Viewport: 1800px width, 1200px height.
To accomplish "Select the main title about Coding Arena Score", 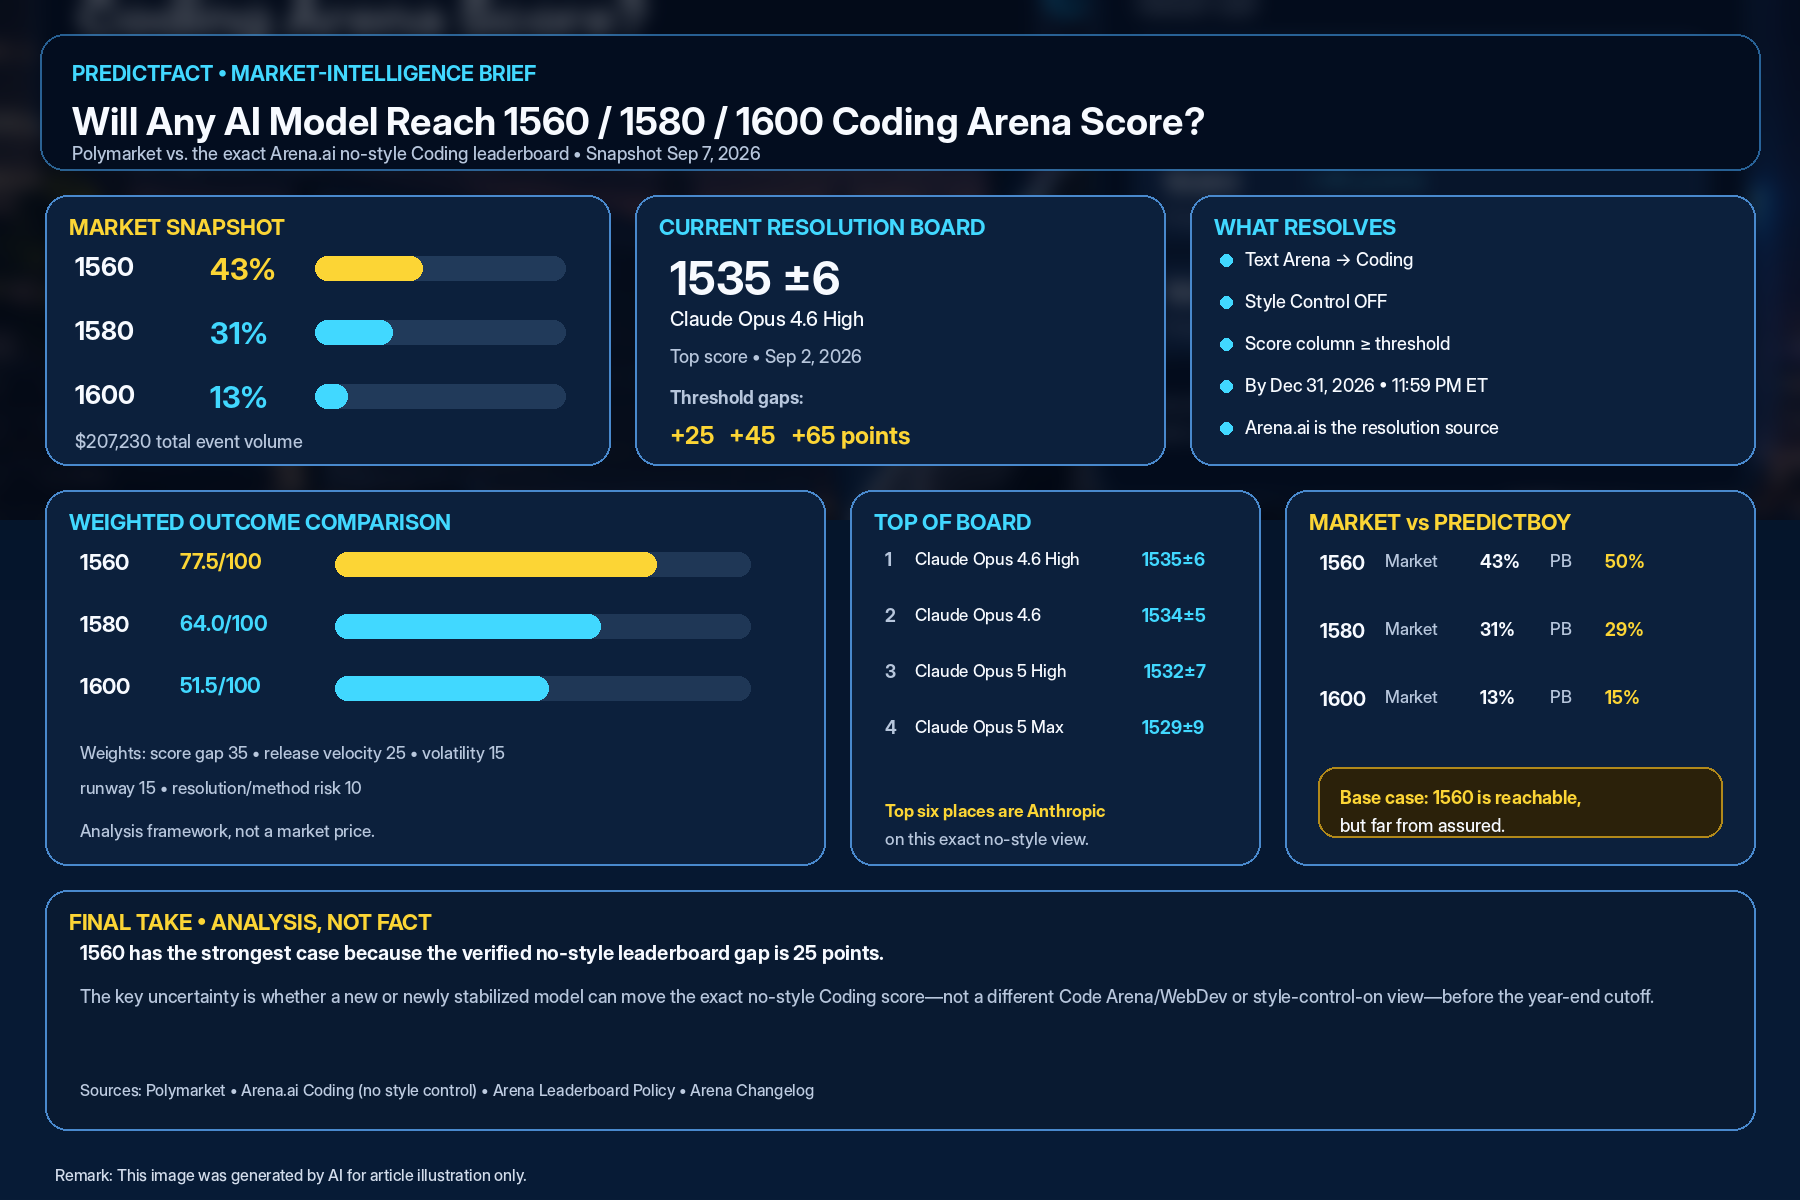I will (638, 122).
